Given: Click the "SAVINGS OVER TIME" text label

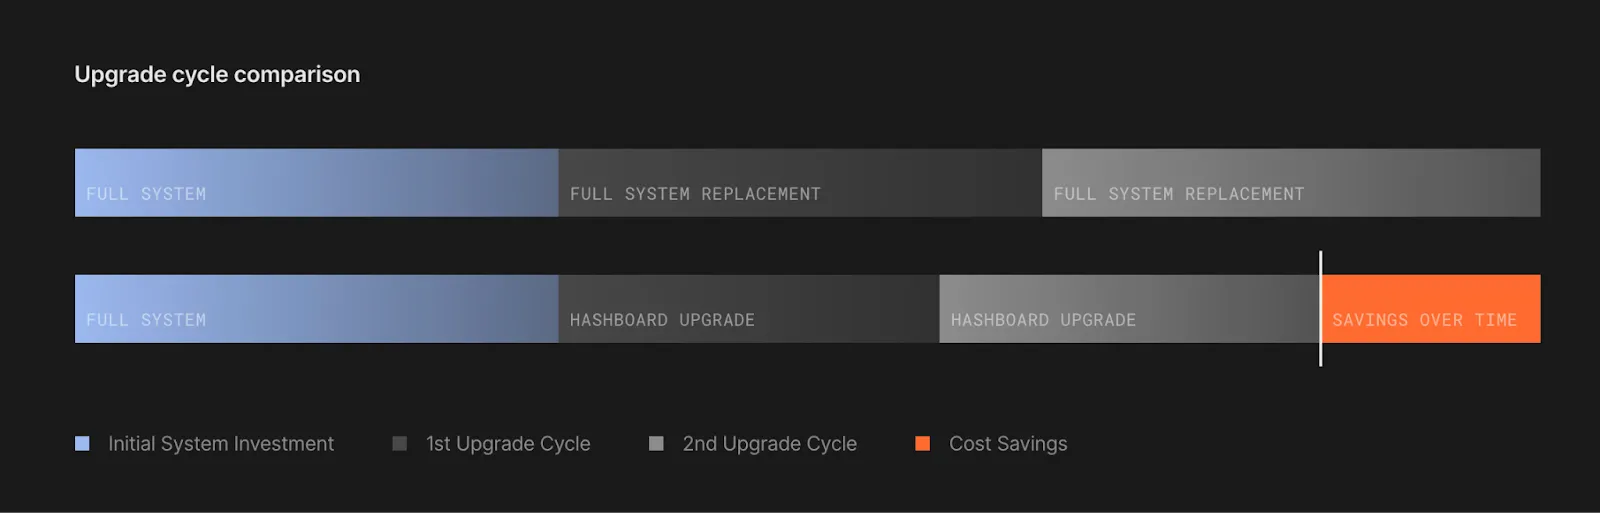Looking at the screenshot, I should 1424,320.
